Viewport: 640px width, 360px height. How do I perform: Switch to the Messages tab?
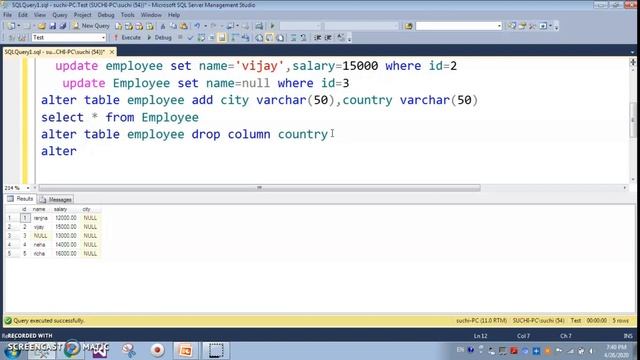[56, 199]
